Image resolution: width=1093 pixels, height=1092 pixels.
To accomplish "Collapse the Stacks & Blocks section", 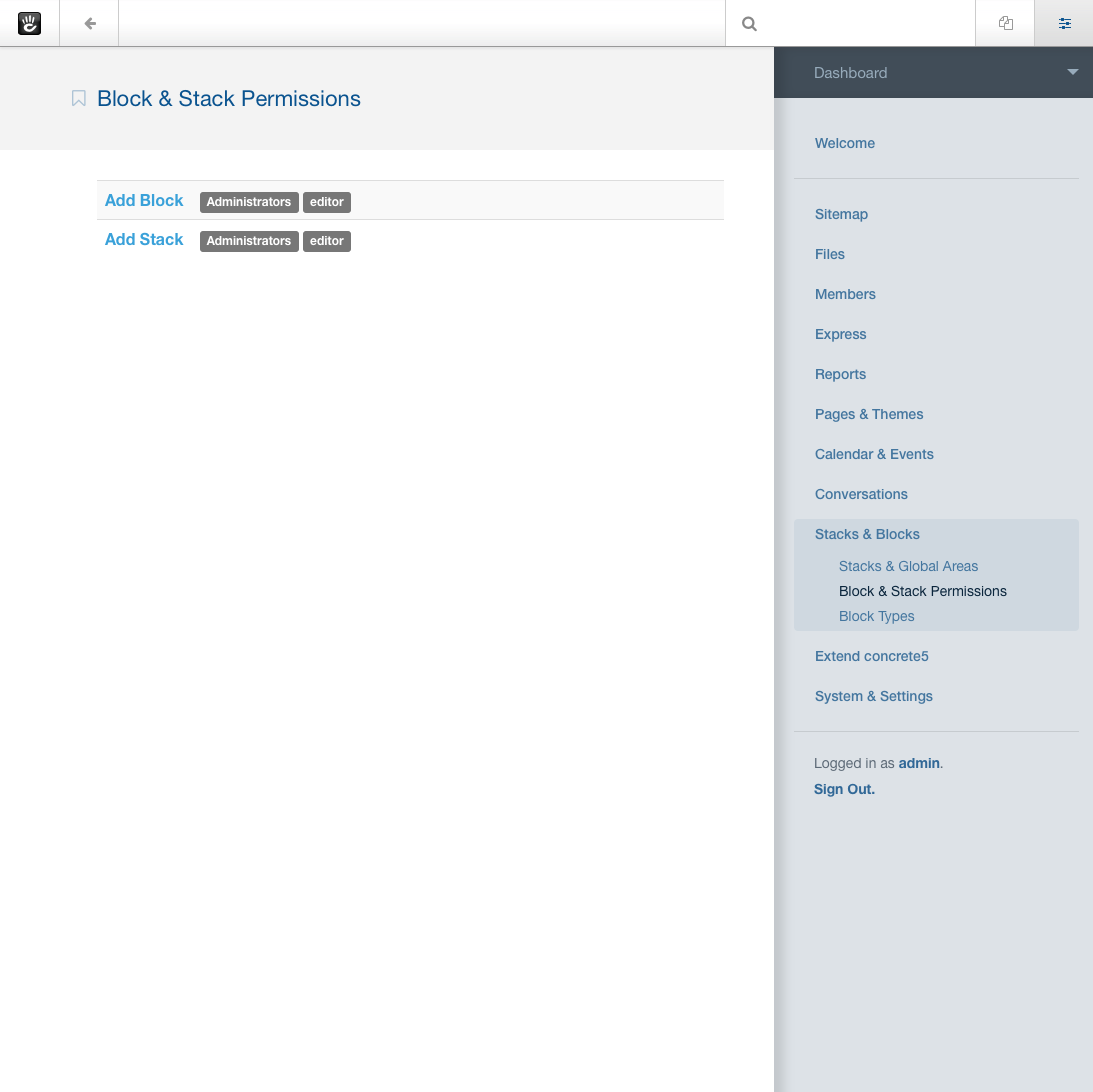I will click(867, 534).
